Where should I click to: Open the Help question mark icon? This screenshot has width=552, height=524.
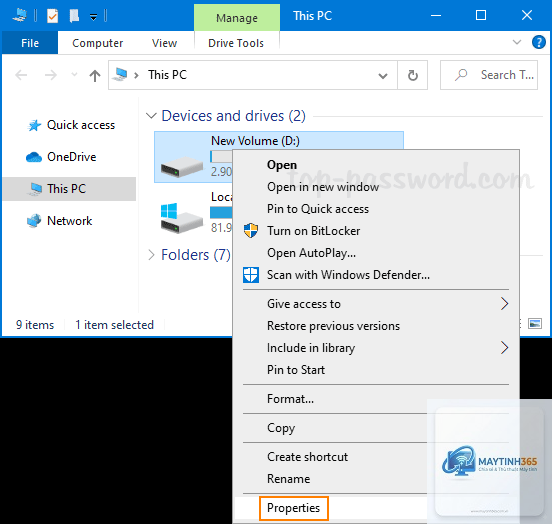click(539, 43)
